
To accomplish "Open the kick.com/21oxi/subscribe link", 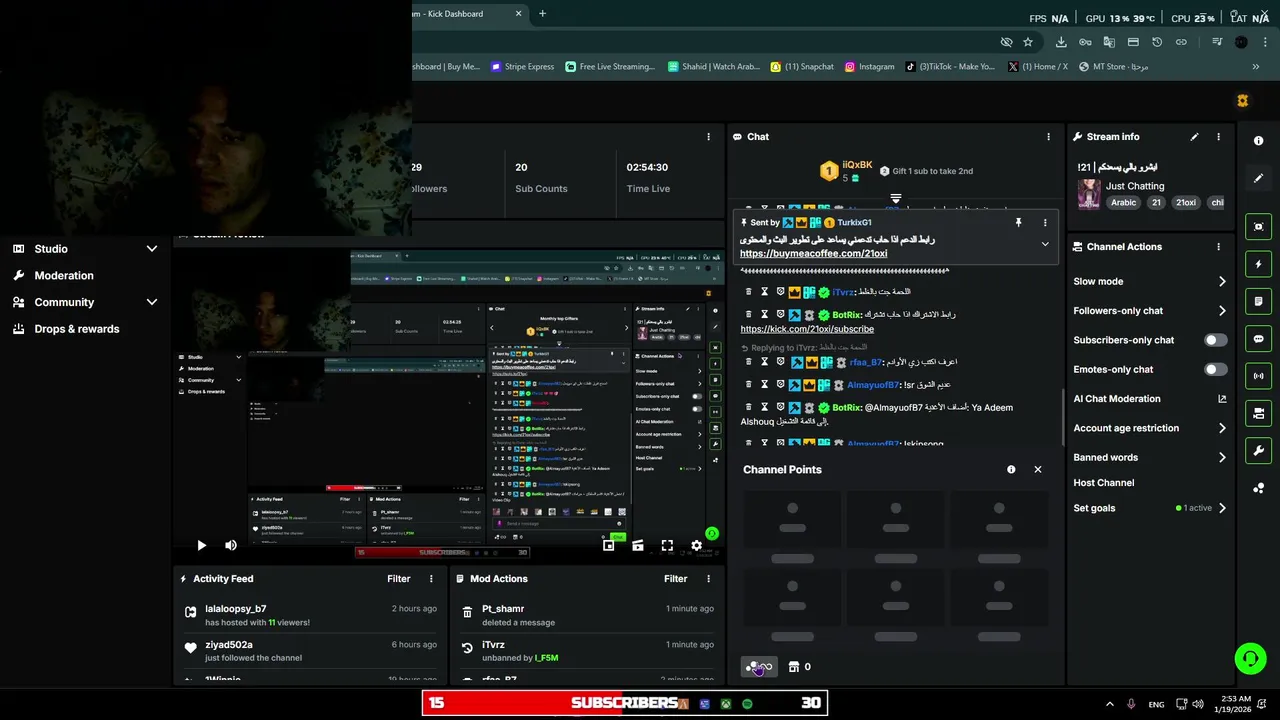I will tap(807, 329).
